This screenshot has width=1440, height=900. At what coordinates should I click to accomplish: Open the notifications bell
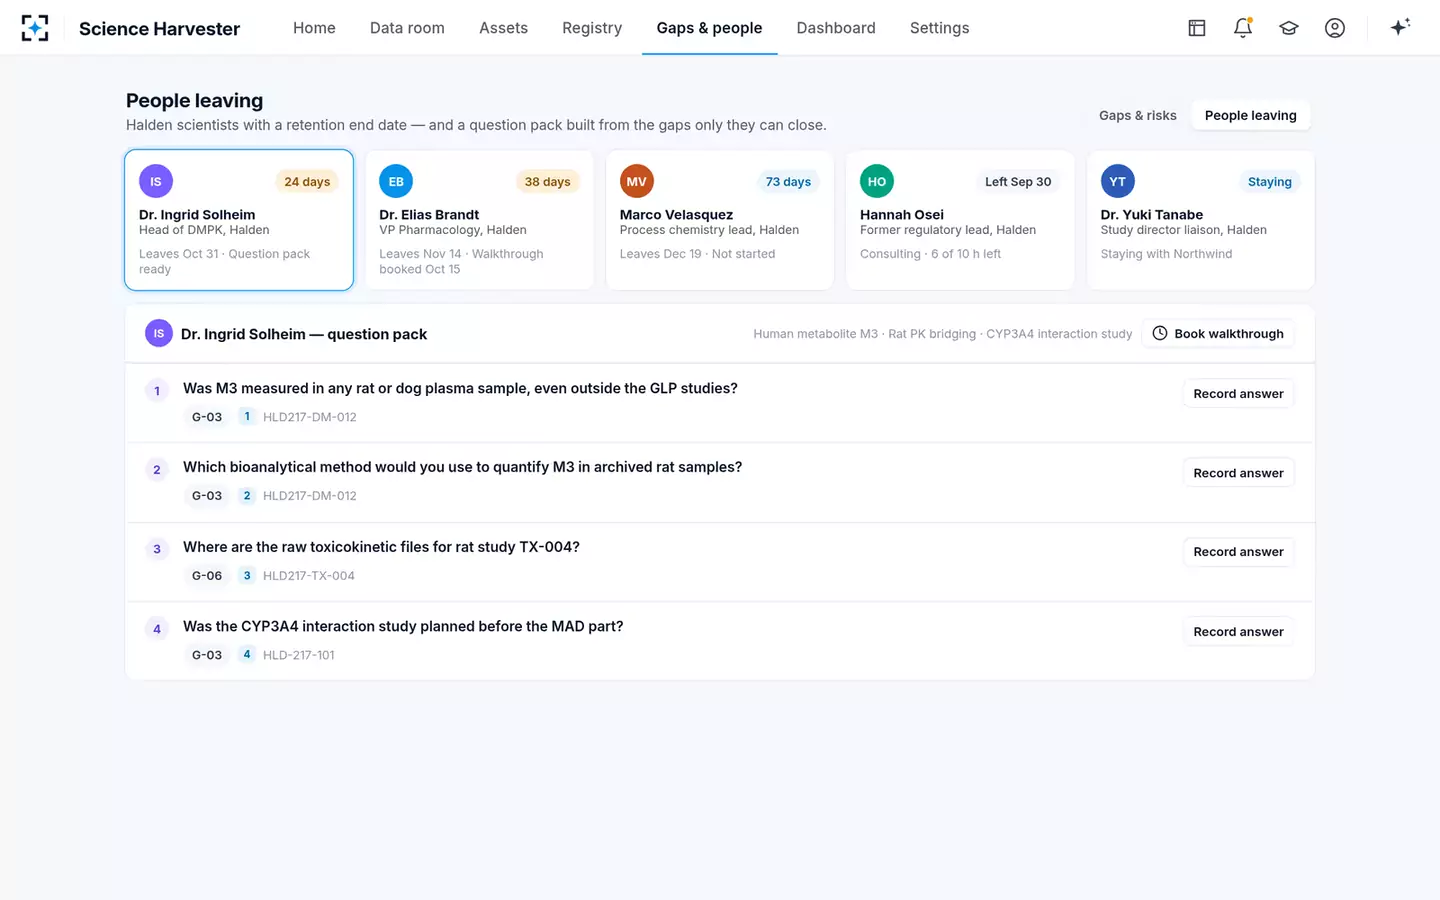tap(1243, 28)
